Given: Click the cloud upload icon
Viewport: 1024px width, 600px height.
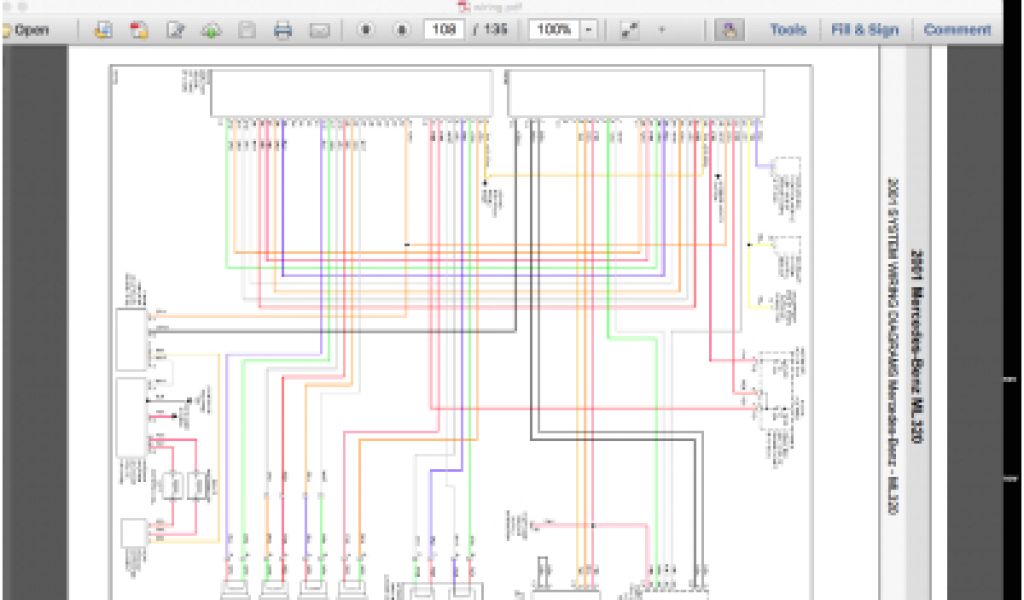Looking at the screenshot, I should point(211,30).
